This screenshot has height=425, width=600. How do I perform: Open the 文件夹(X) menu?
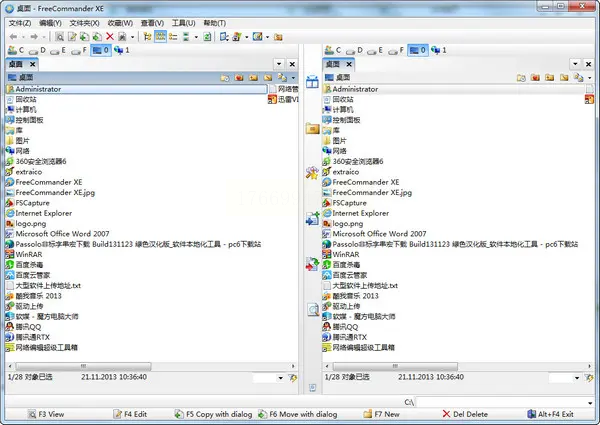coord(84,23)
